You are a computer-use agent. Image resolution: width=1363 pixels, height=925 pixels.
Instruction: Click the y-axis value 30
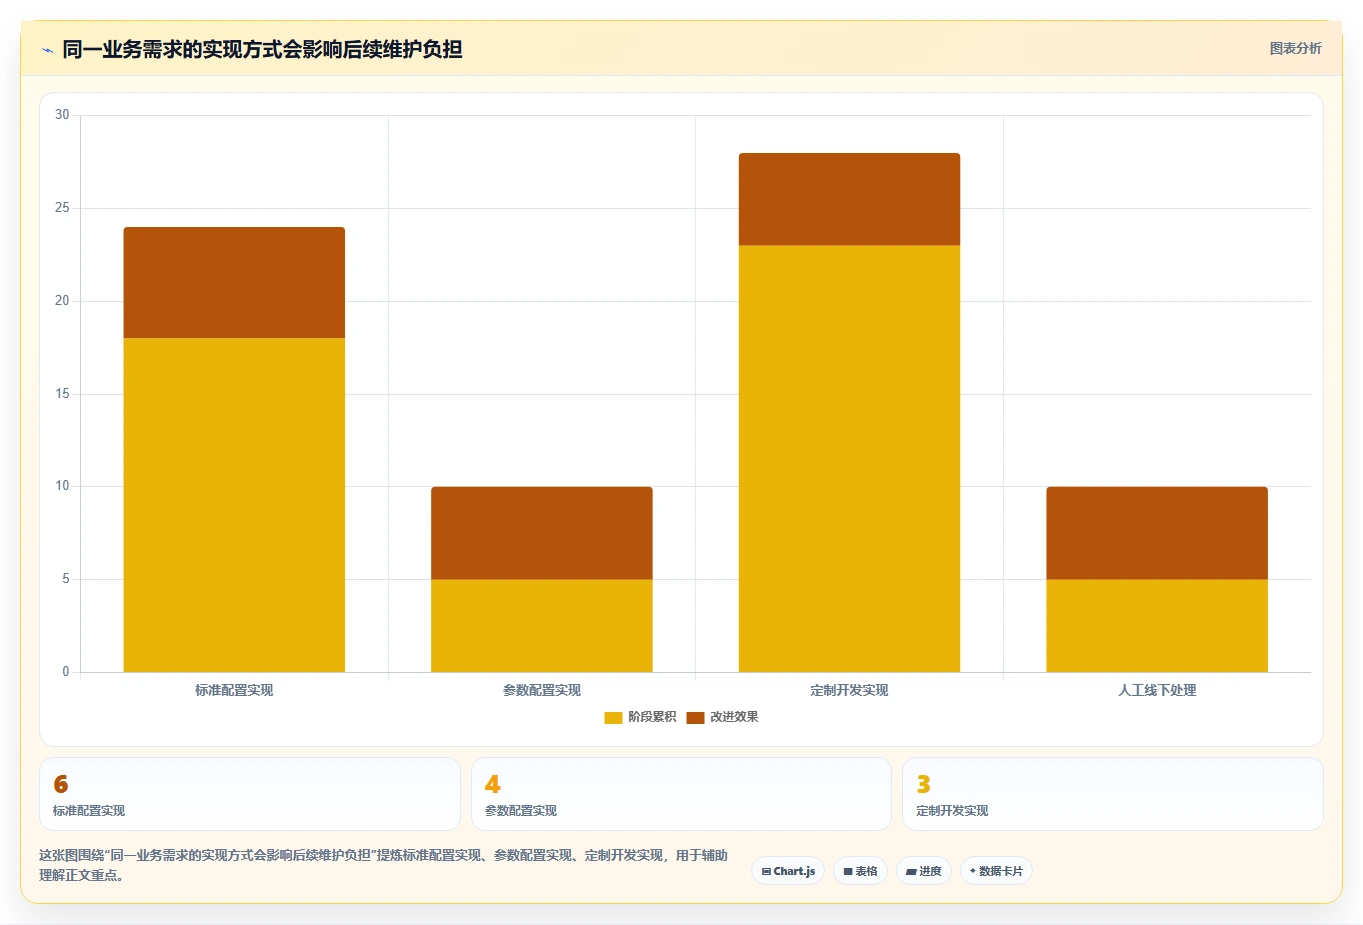[x=63, y=115]
